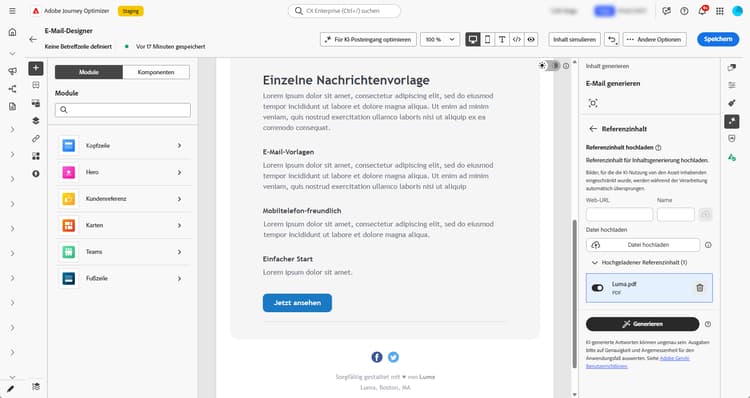Open the layers tree icon in rail
Screen dimensions: 750x398
[x=36, y=121]
